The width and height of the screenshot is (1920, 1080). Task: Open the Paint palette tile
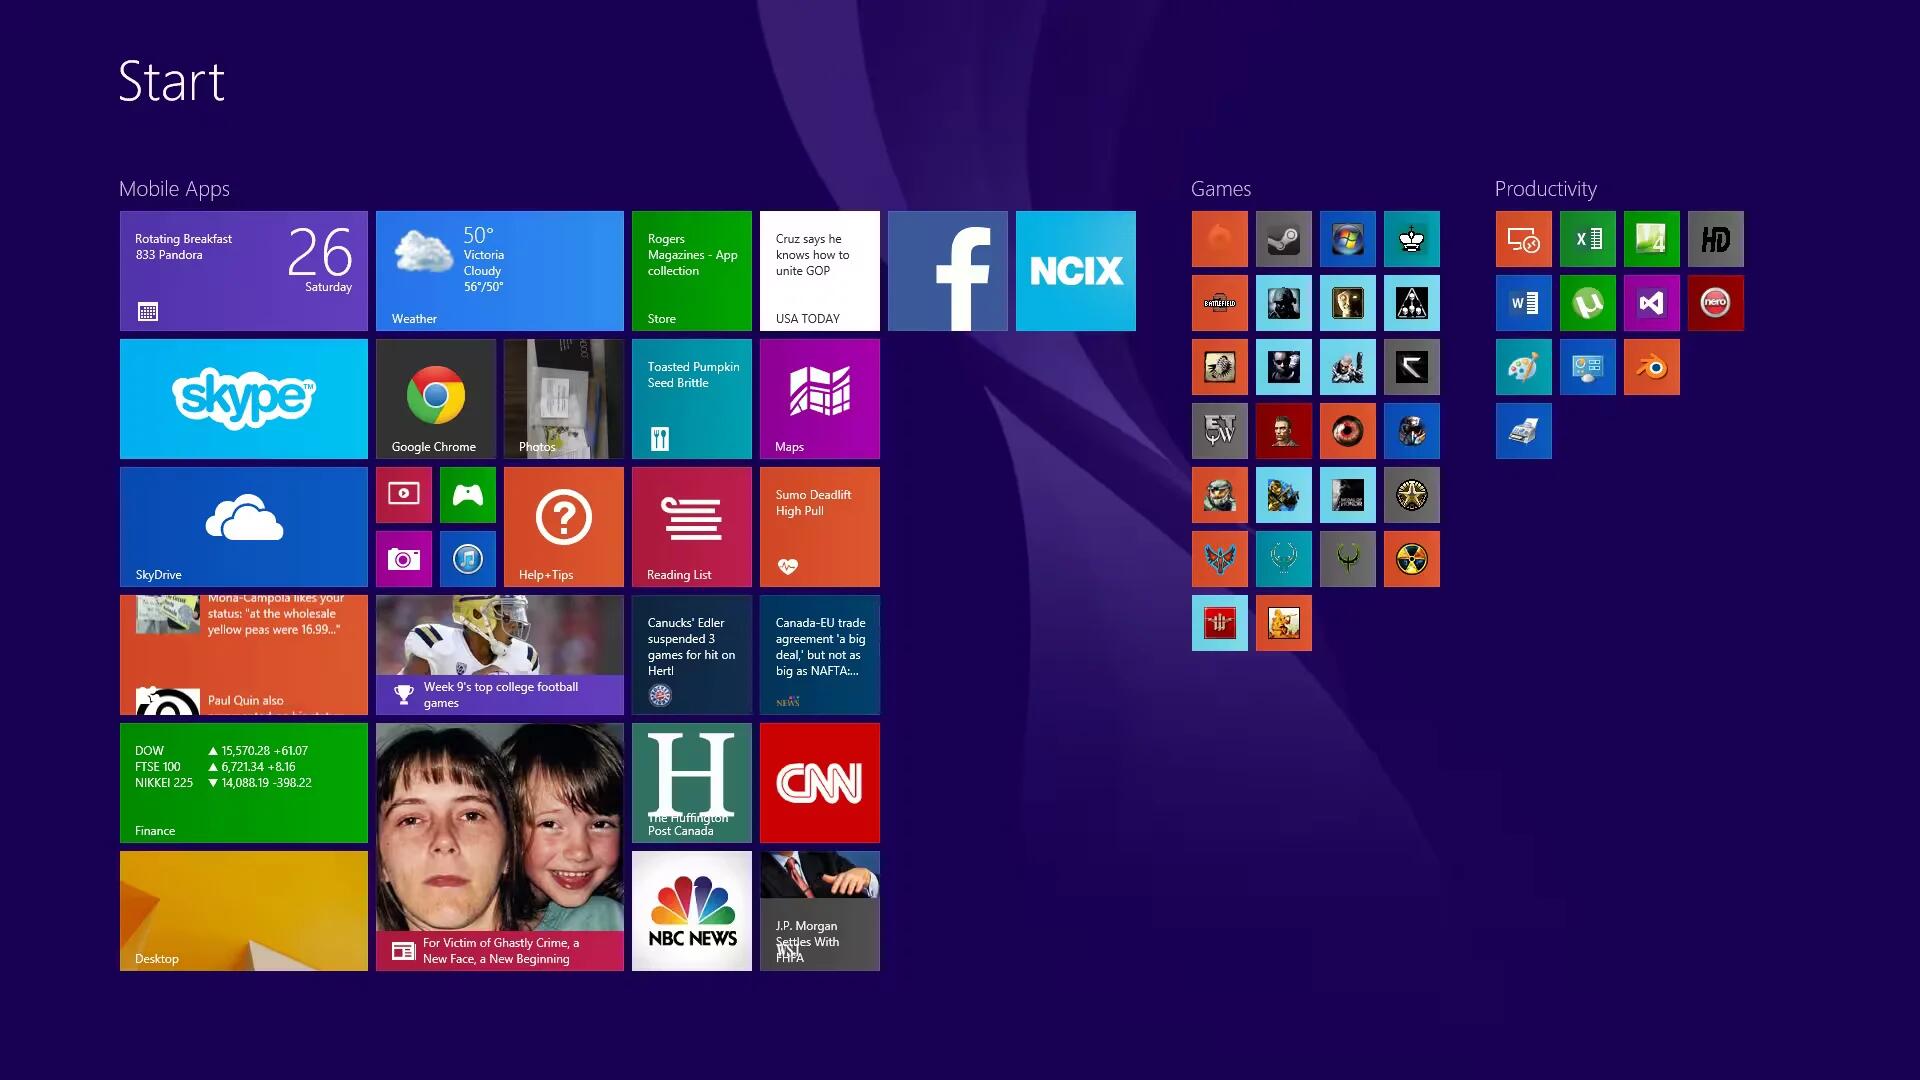click(x=1523, y=367)
